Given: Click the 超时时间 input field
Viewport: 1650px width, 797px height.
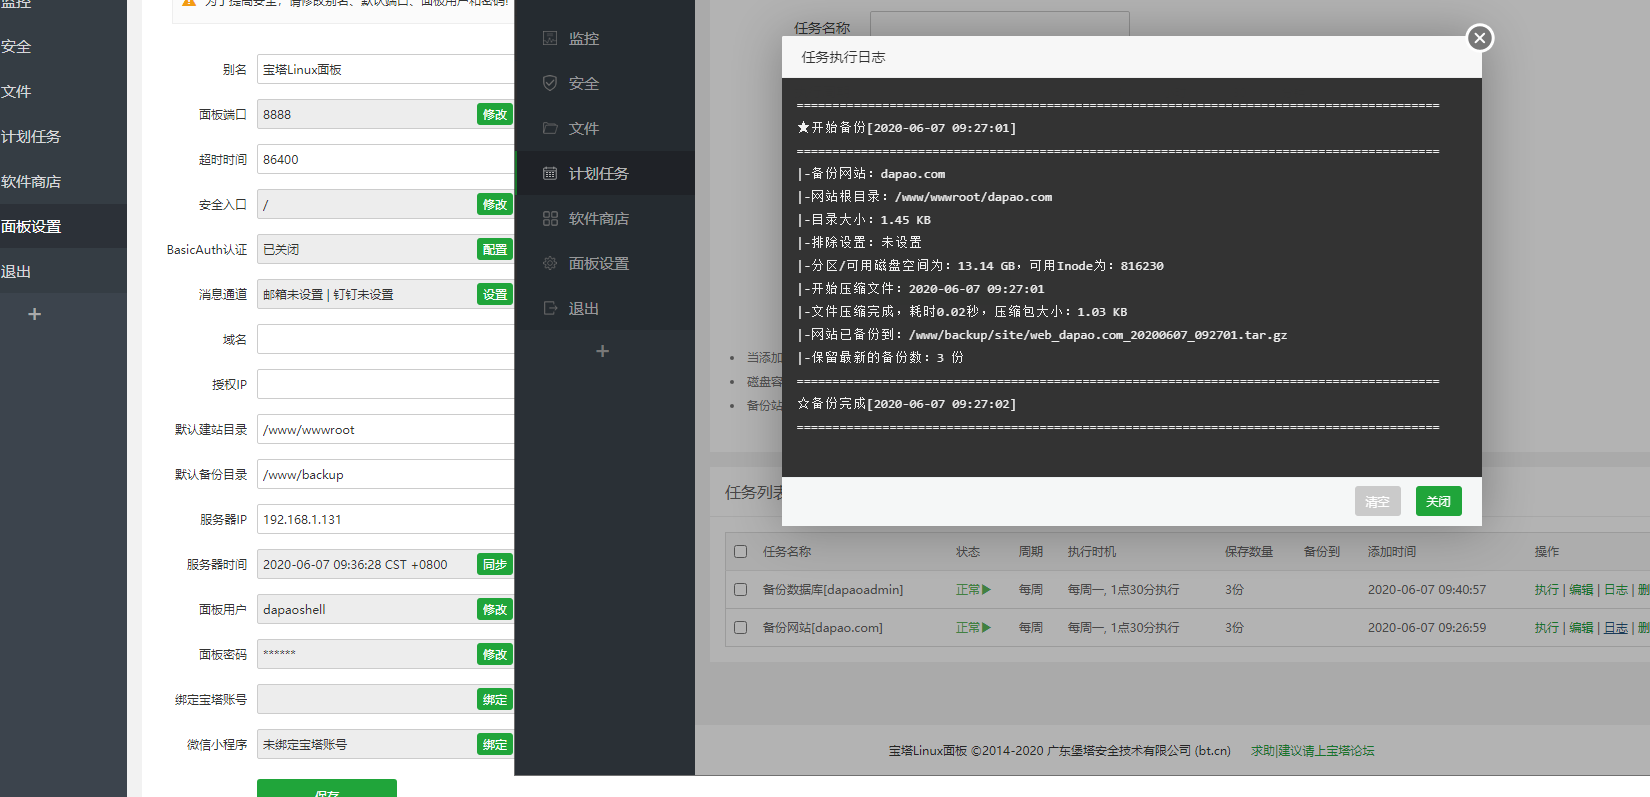Looking at the screenshot, I should point(386,159).
